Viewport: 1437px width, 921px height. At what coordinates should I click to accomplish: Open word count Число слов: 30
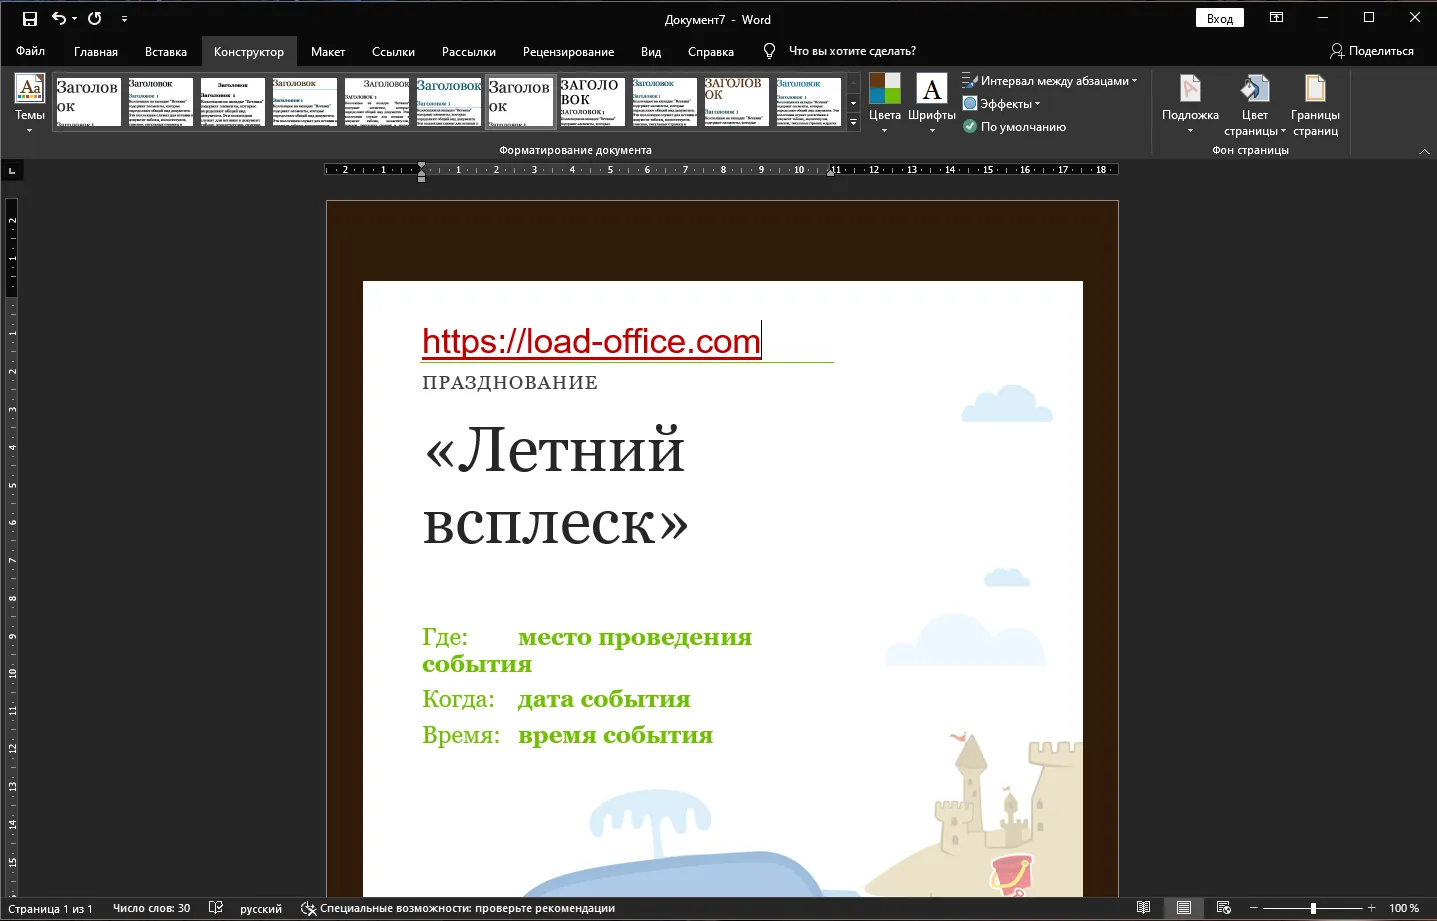(152, 909)
